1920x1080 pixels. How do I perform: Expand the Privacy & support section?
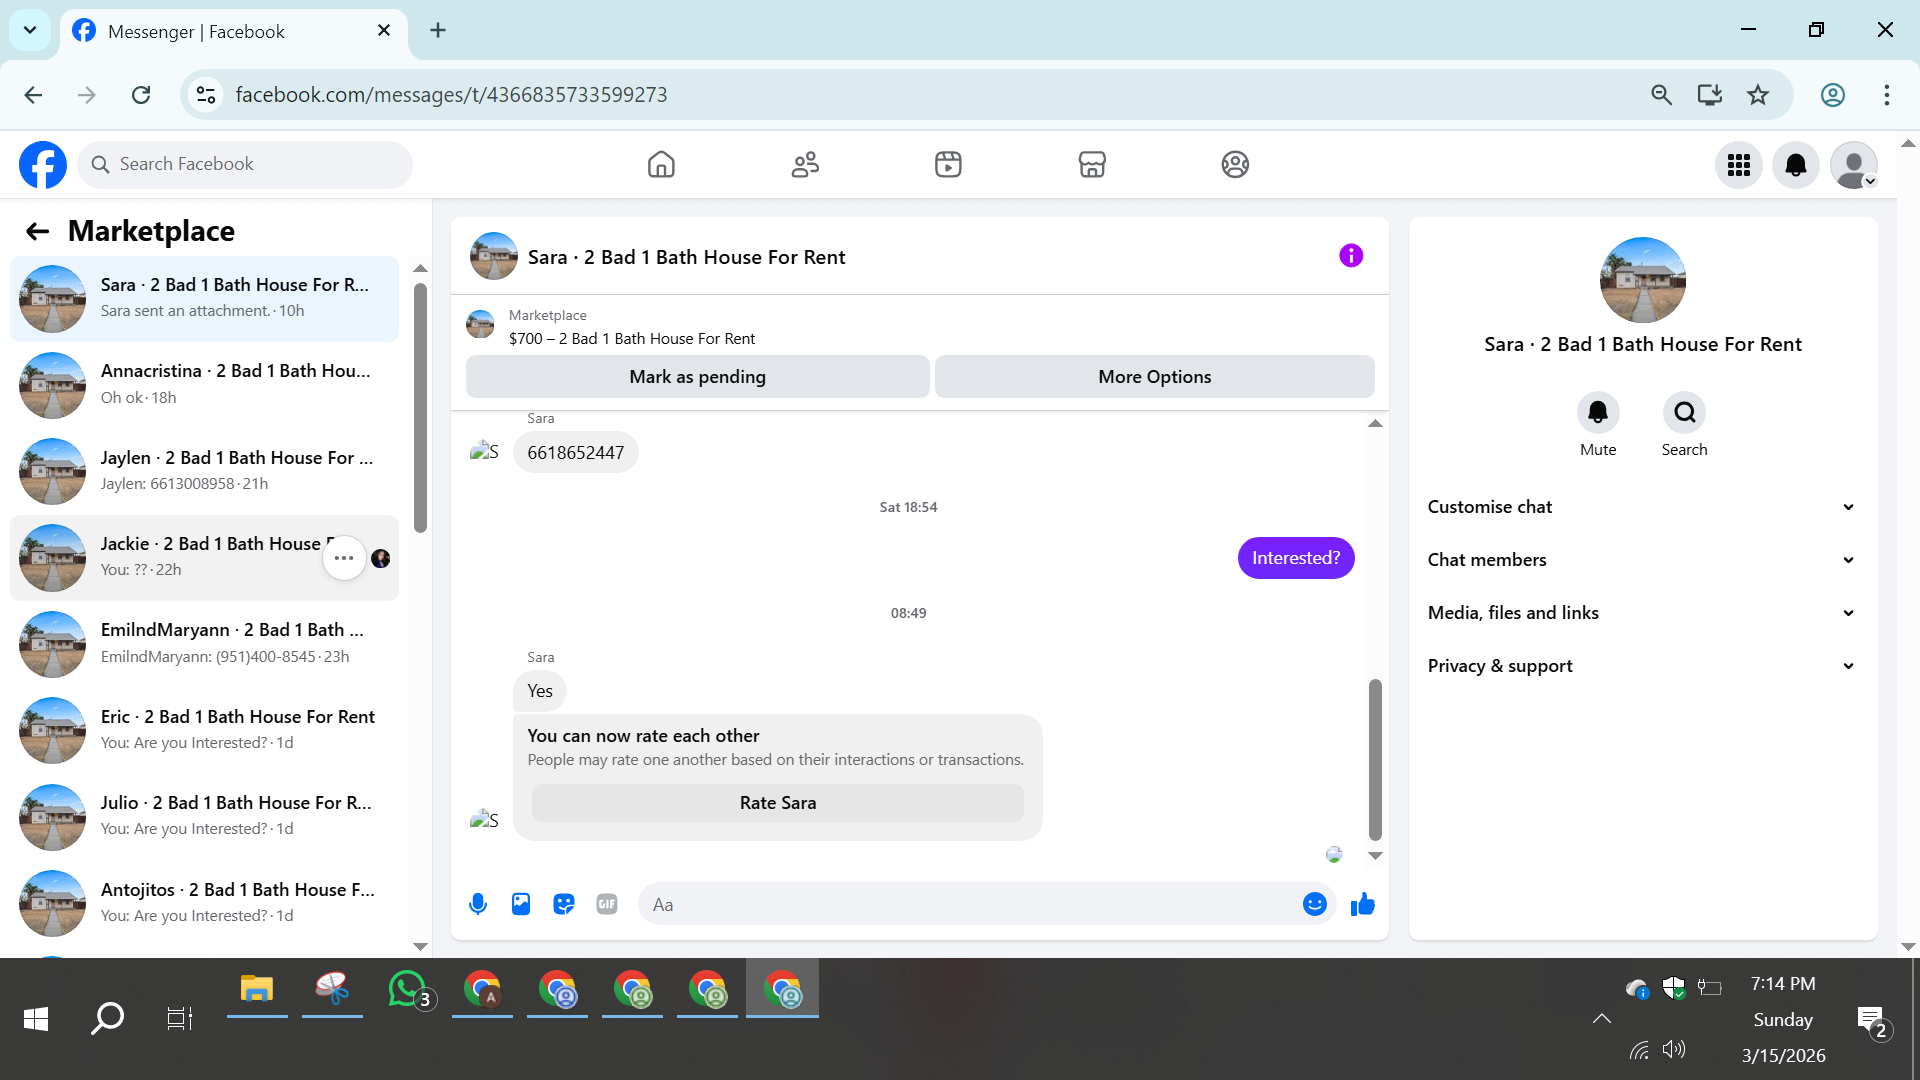click(1642, 666)
